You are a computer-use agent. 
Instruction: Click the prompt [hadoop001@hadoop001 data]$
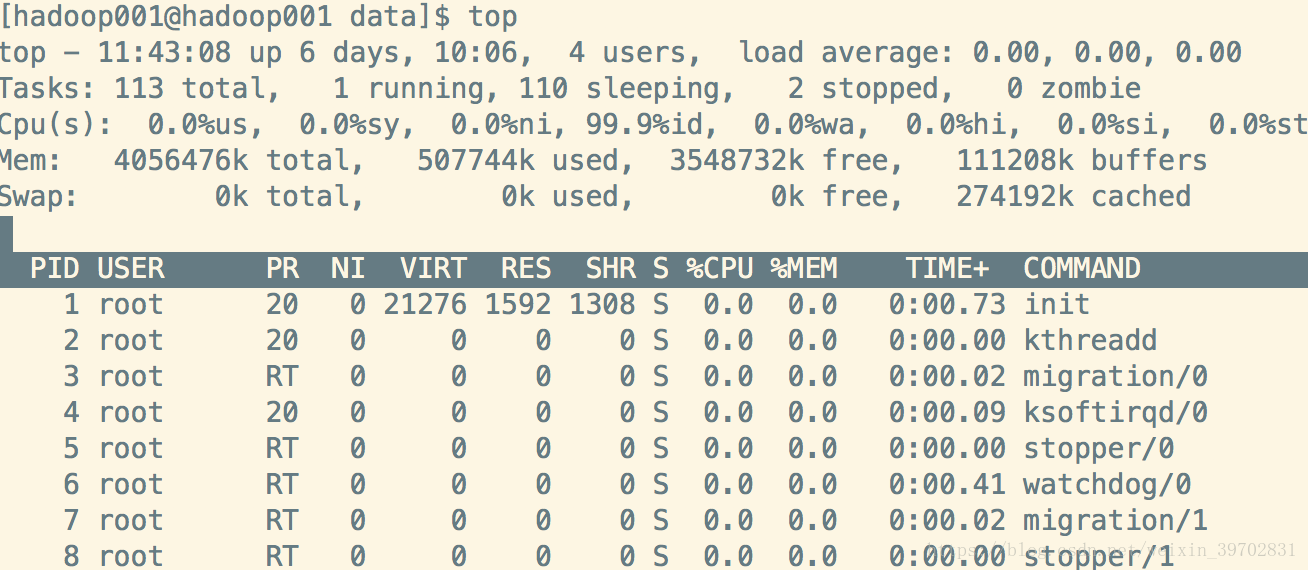(x=226, y=16)
